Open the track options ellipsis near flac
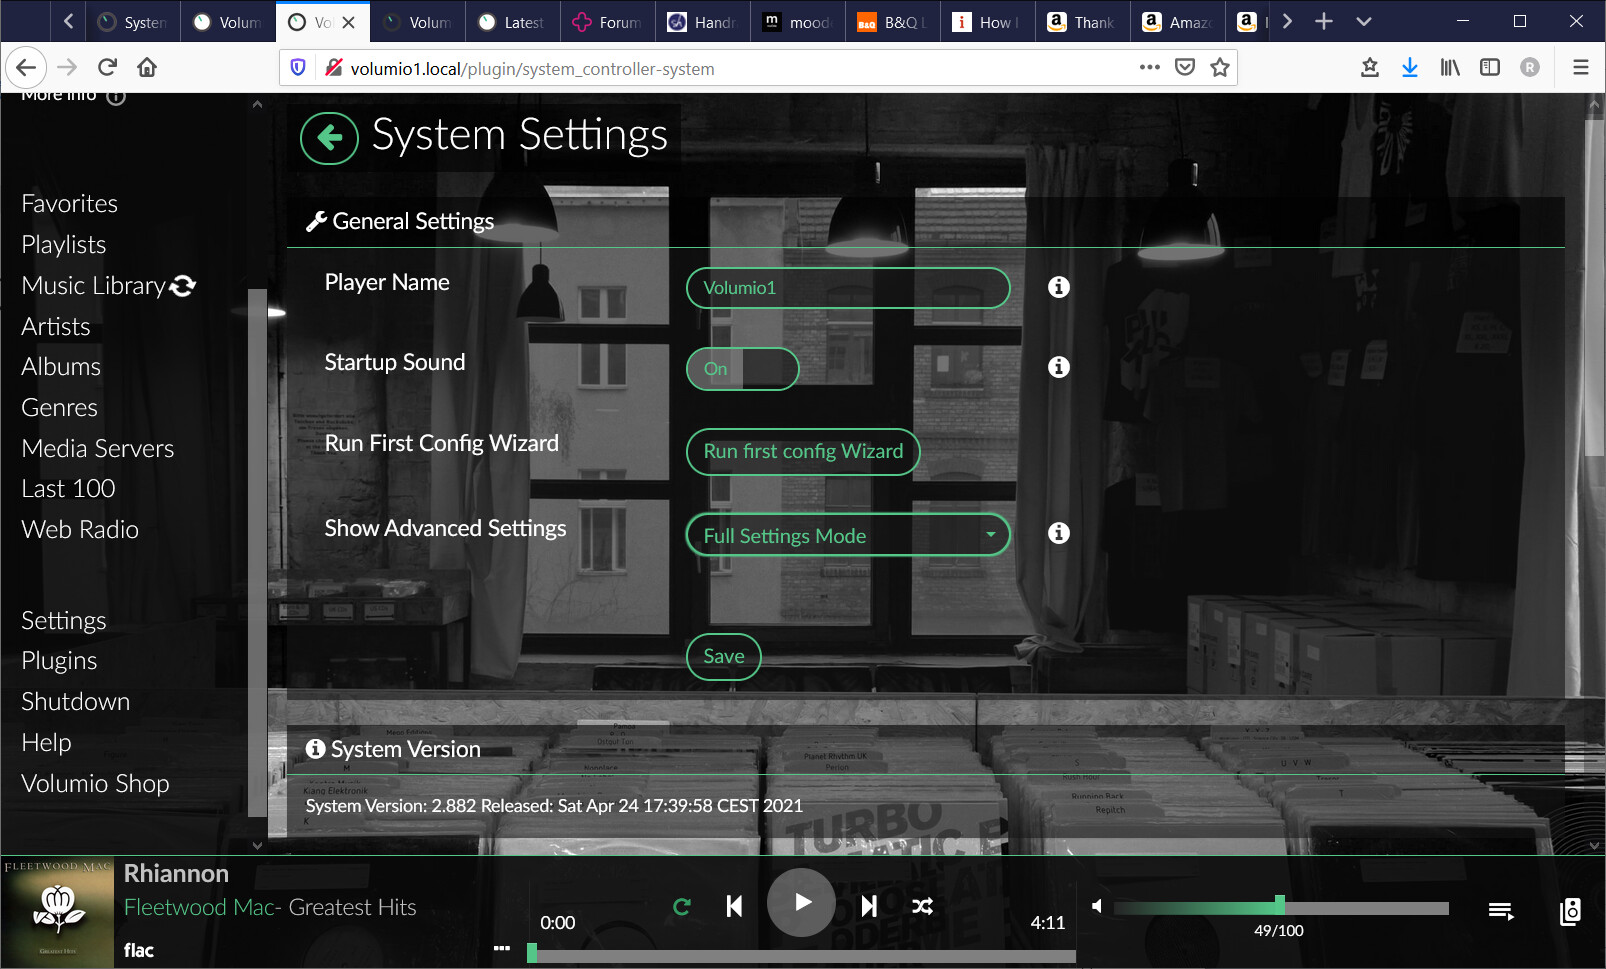The height and width of the screenshot is (969, 1606). pos(502,948)
